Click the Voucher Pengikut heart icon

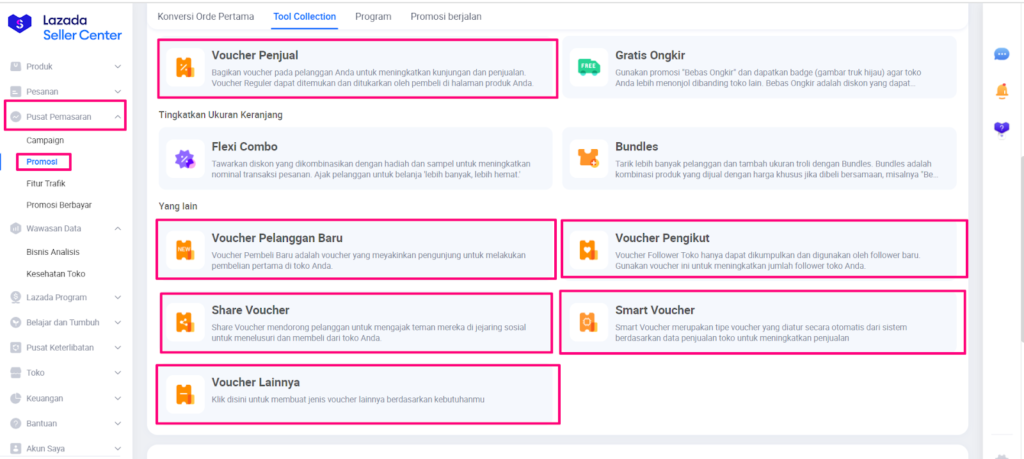pyautogui.click(x=588, y=249)
